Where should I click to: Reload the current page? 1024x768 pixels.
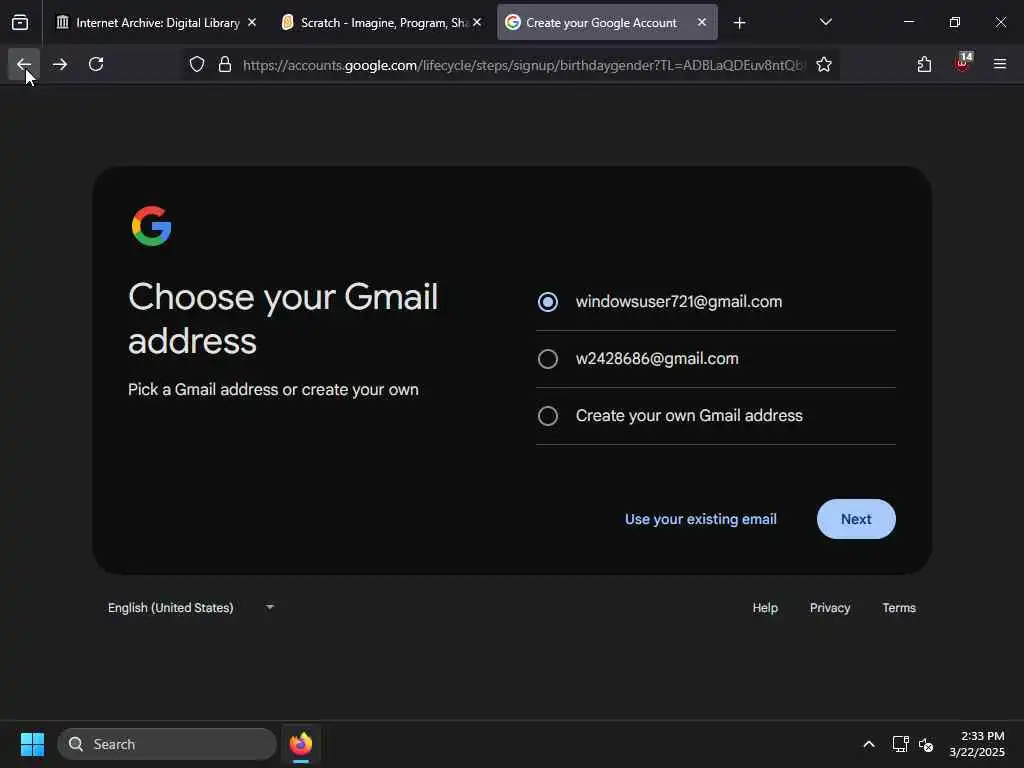[x=96, y=64]
